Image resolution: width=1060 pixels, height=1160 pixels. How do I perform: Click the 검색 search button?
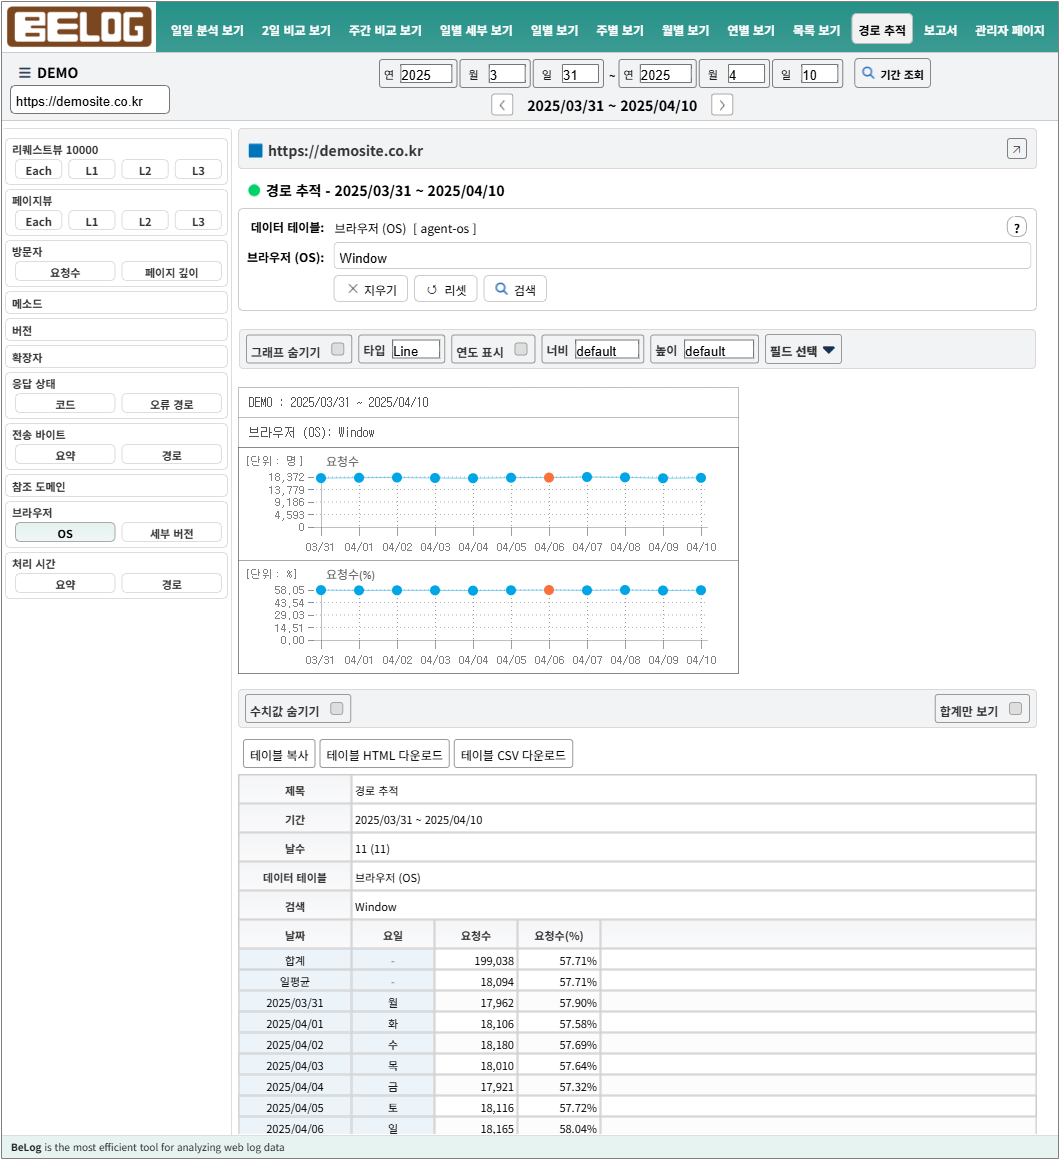[x=515, y=289]
